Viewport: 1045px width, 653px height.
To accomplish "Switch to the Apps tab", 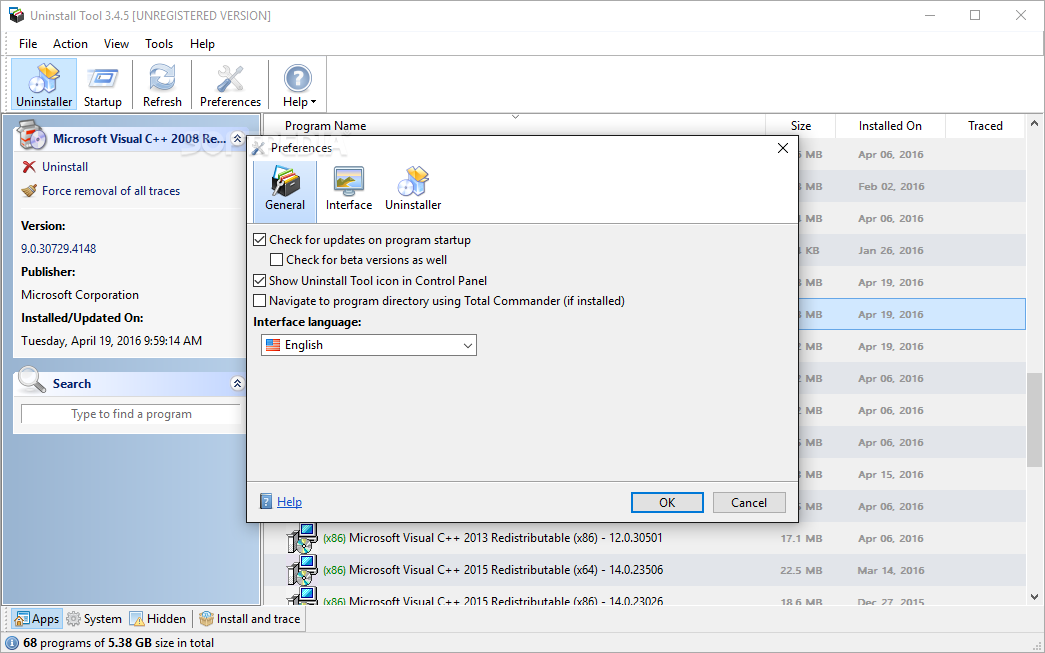I will point(37,619).
